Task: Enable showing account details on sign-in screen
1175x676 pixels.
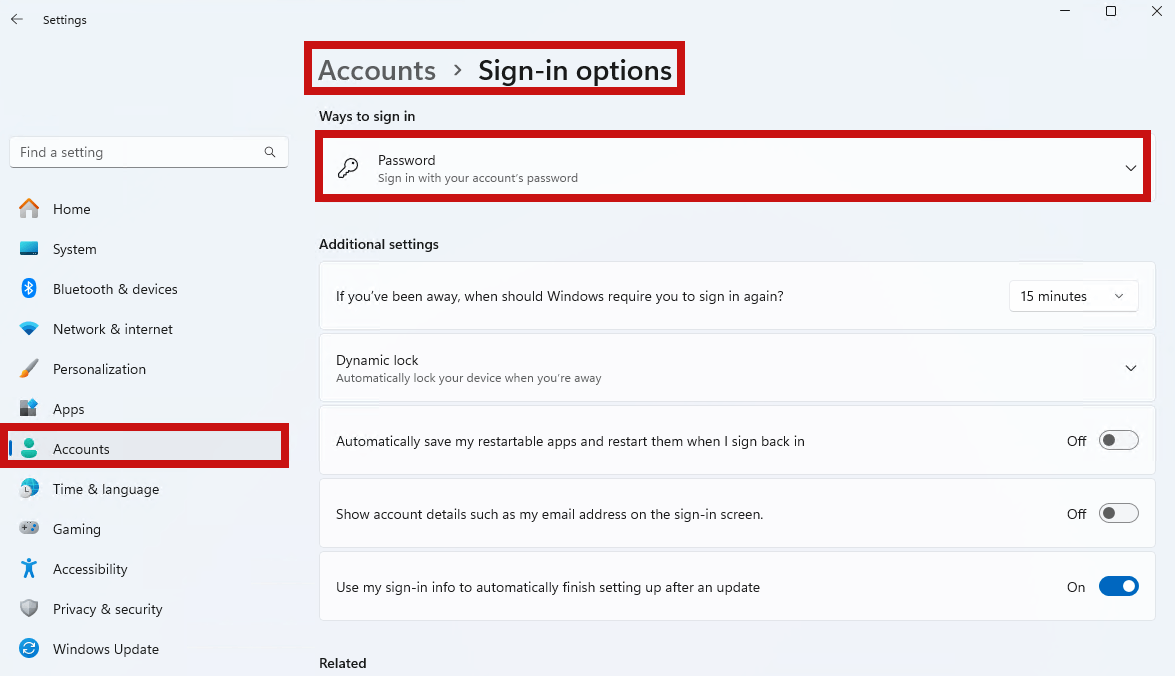Action: click(x=1118, y=513)
